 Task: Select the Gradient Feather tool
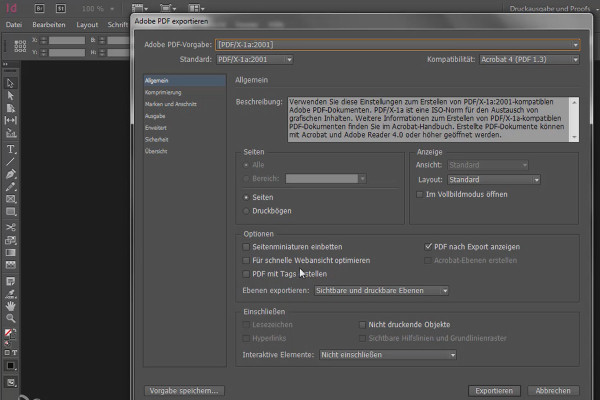[10, 264]
